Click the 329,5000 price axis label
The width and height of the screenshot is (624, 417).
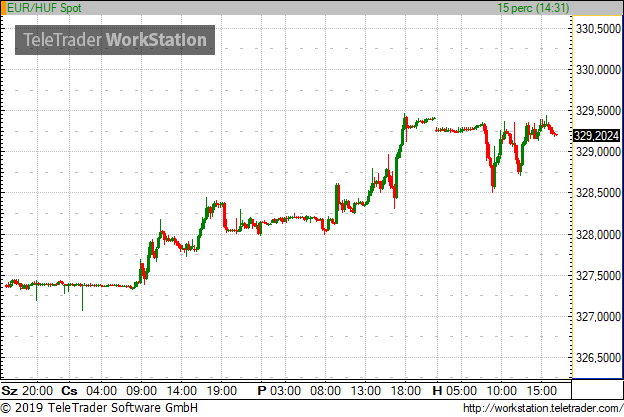click(x=598, y=111)
